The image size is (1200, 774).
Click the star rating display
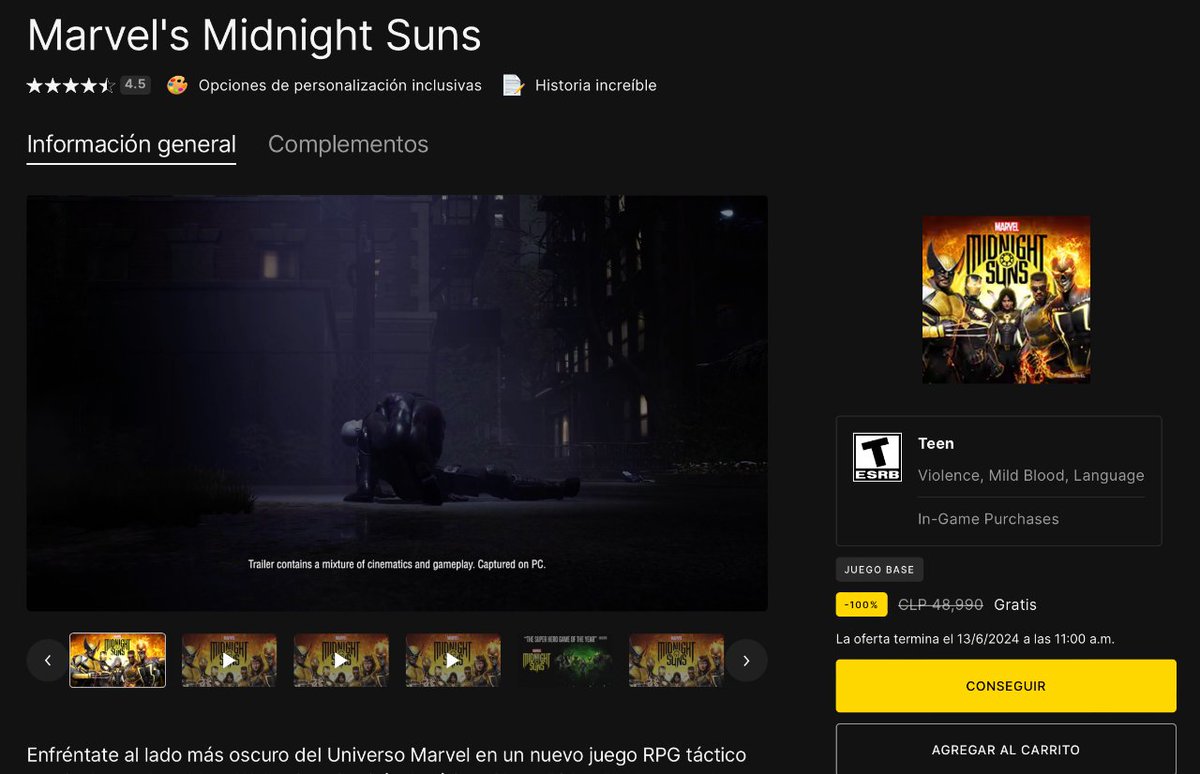(x=71, y=86)
